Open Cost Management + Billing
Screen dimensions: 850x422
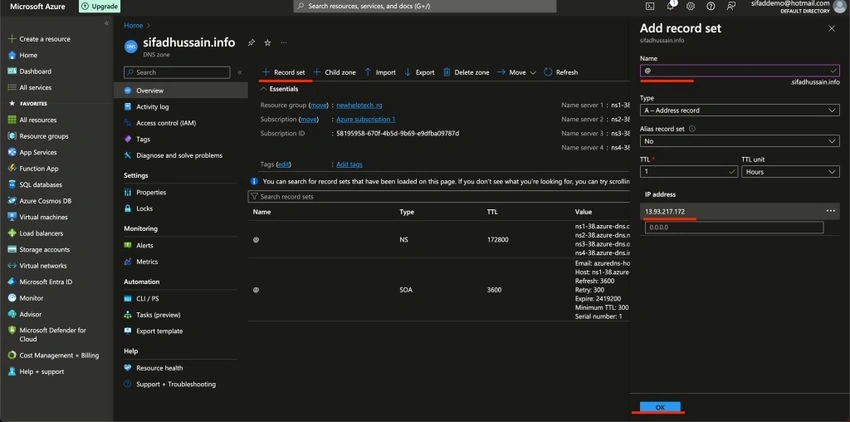[54, 355]
